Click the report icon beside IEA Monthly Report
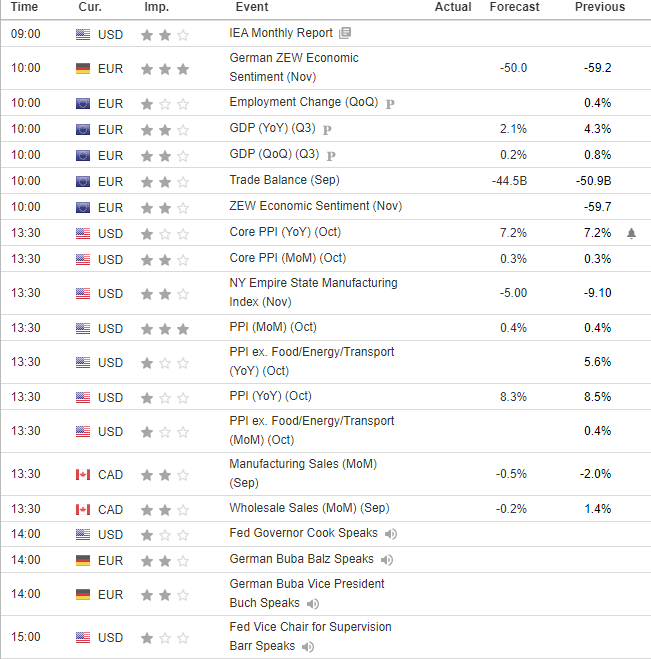Image resolution: width=651 pixels, height=659 pixels. [345, 33]
